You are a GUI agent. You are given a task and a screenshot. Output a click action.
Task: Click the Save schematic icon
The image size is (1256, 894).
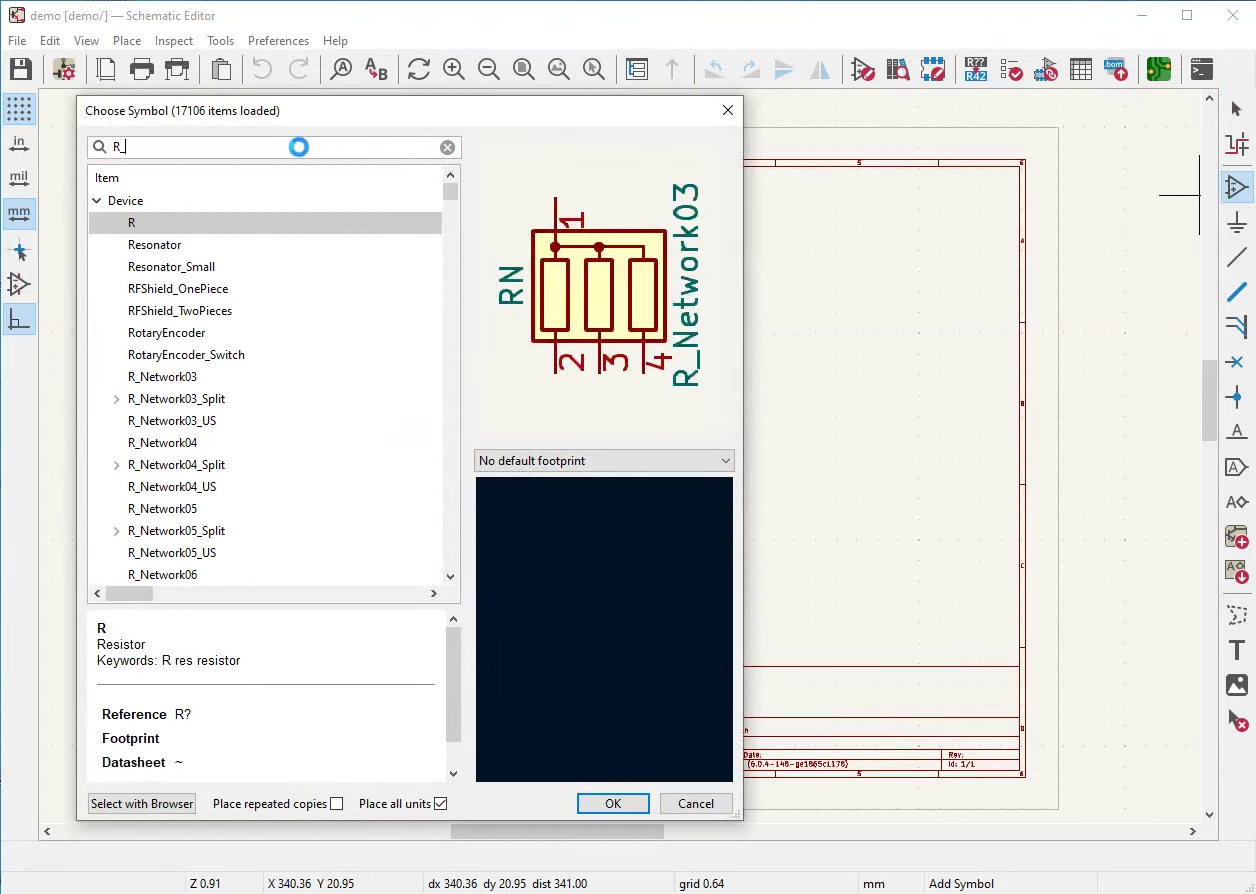tap(21, 69)
